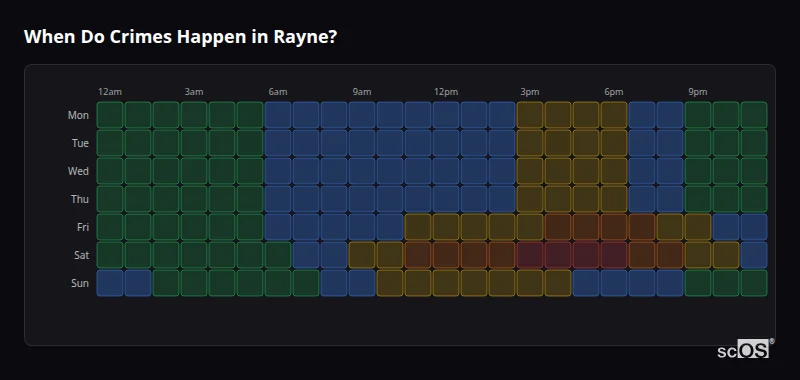Select the Sunday 12am heatmap cell
Viewport: 800px width, 380px height.
110,283
